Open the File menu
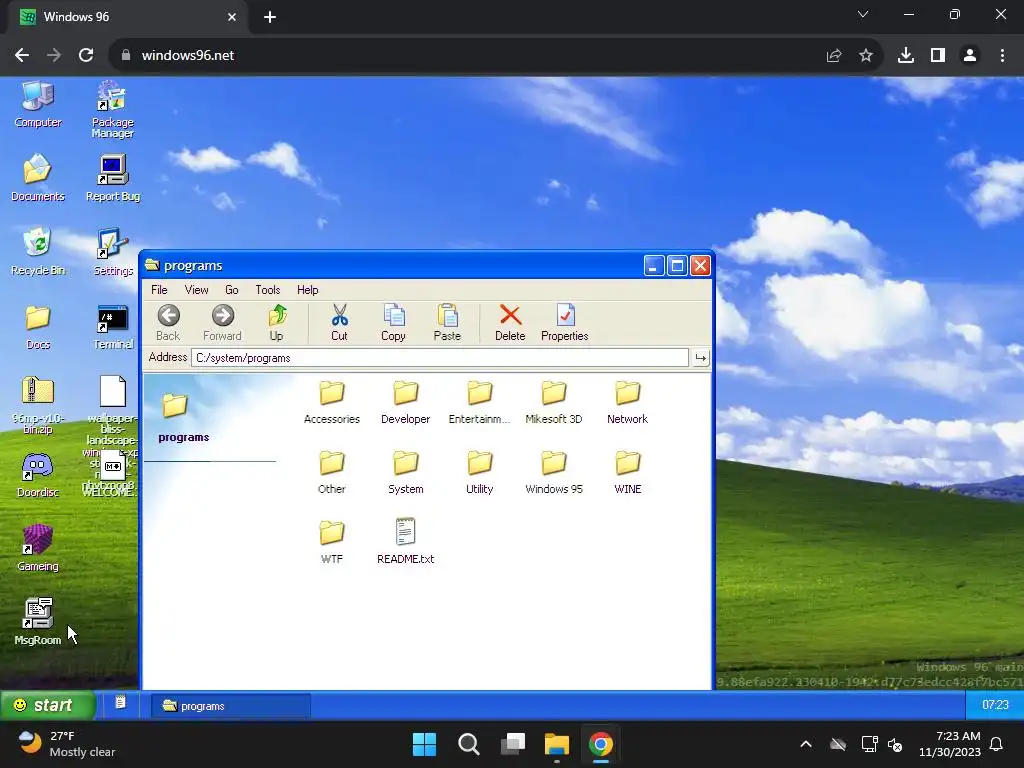 159,290
